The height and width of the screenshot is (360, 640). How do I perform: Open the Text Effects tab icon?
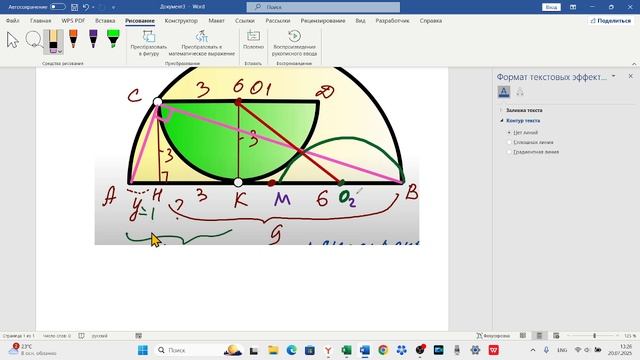pos(504,92)
